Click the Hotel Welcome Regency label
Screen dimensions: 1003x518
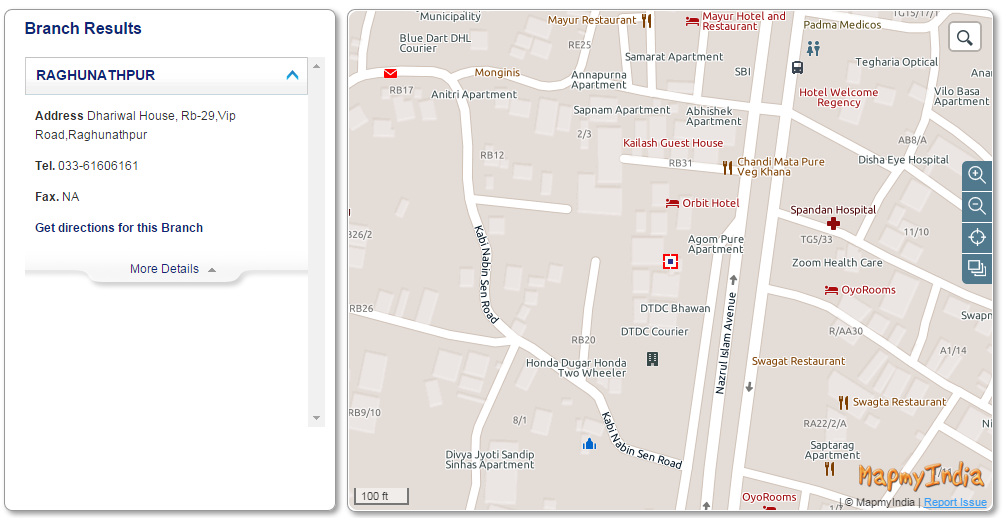coord(839,97)
